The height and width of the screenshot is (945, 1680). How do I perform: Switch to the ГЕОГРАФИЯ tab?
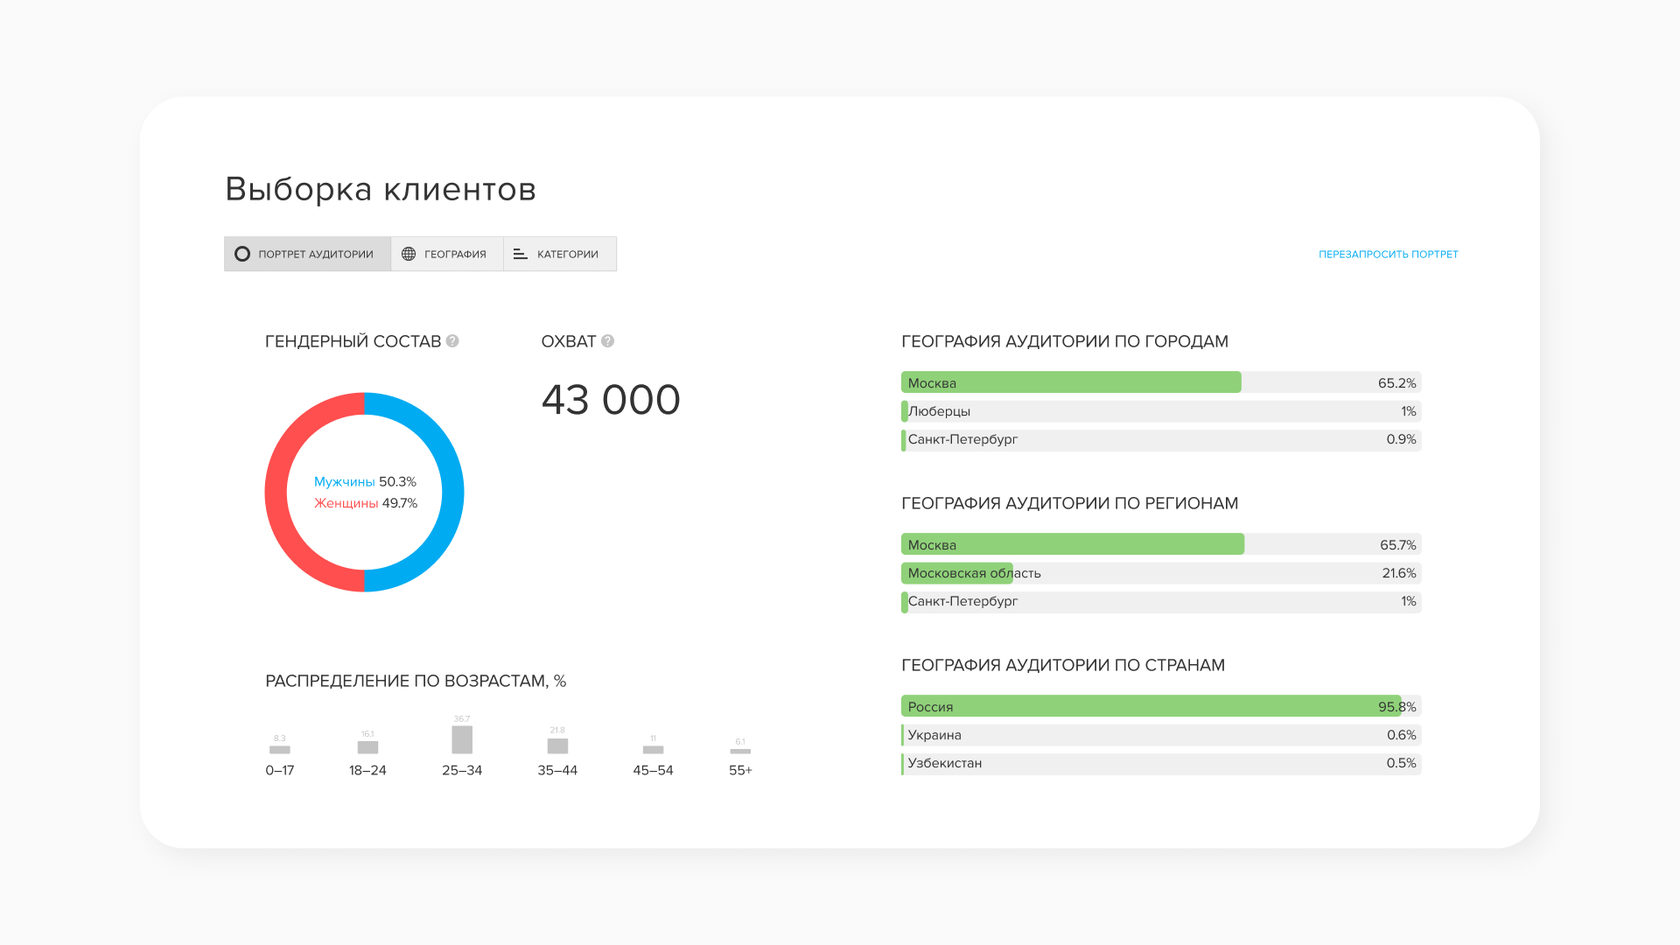pos(447,254)
